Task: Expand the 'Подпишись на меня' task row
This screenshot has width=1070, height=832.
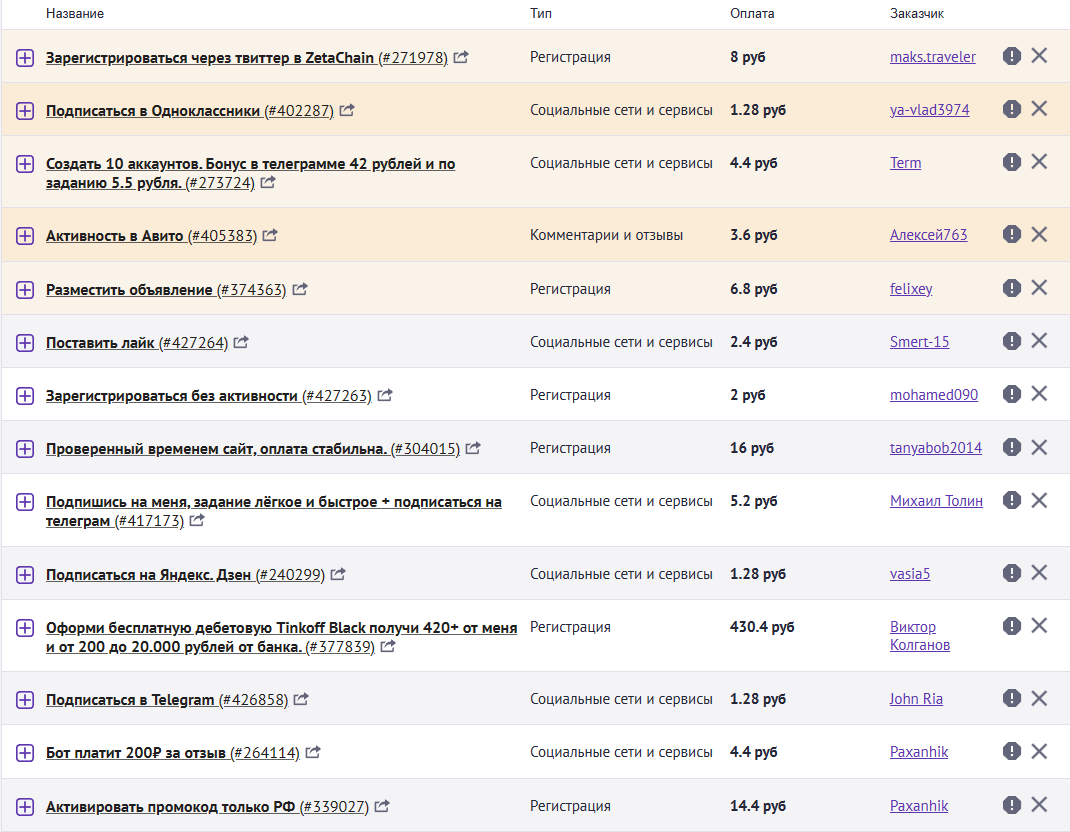Action: [25, 502]
